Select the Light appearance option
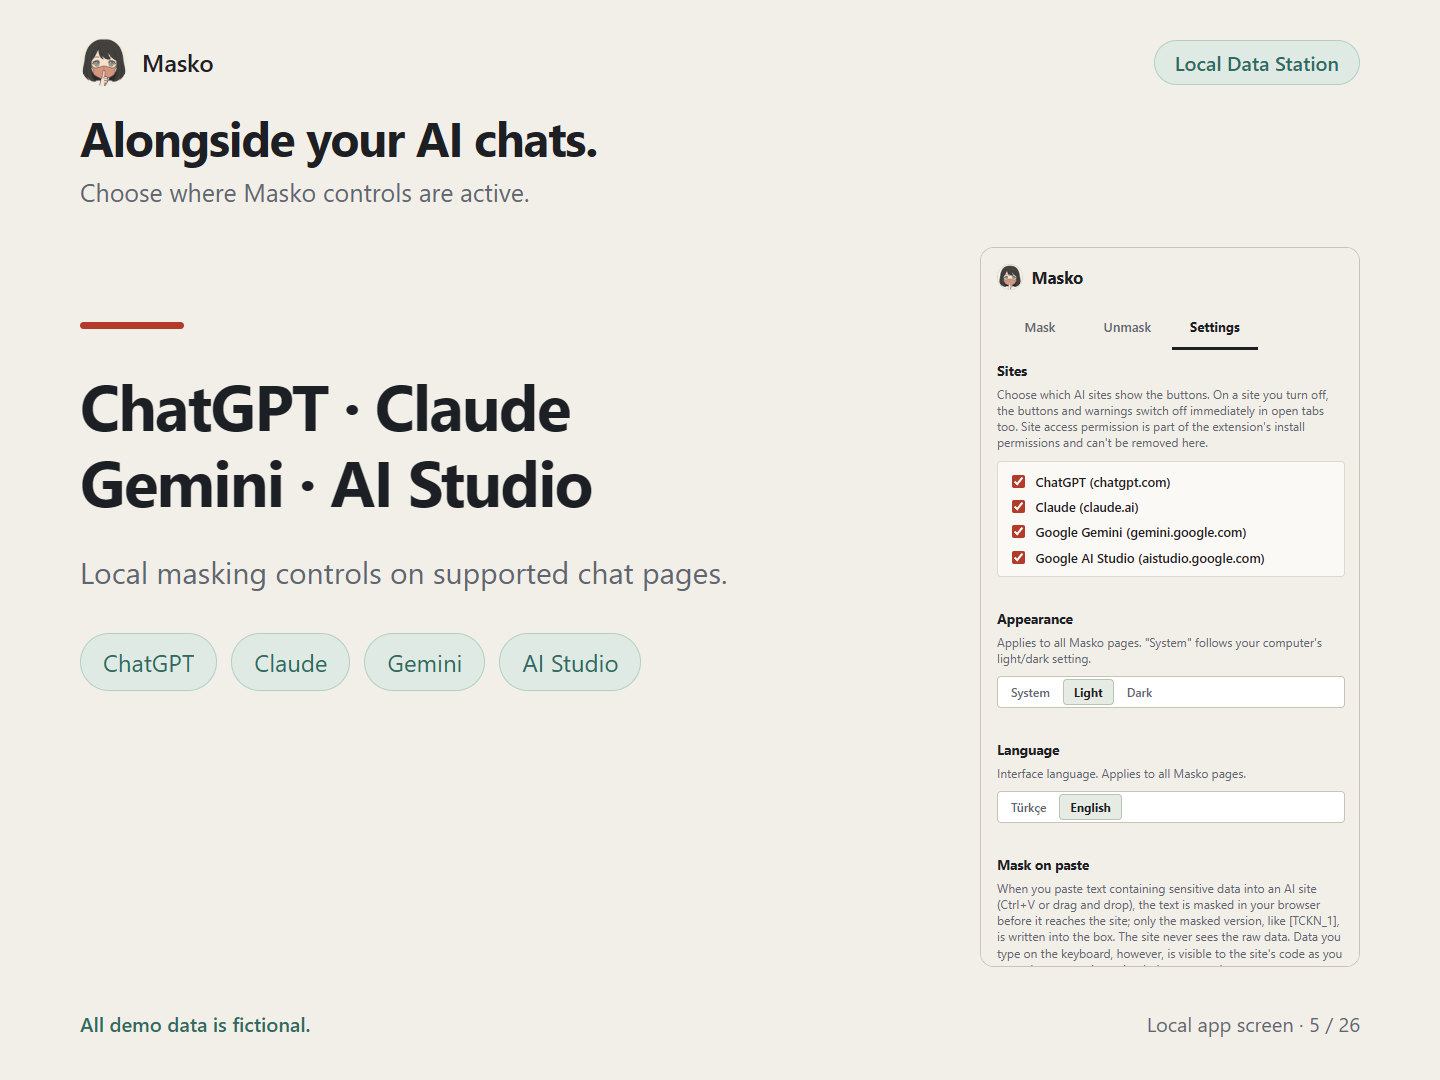Viewport: 1440px width, 1080px height. click(x=1088, y=693)
